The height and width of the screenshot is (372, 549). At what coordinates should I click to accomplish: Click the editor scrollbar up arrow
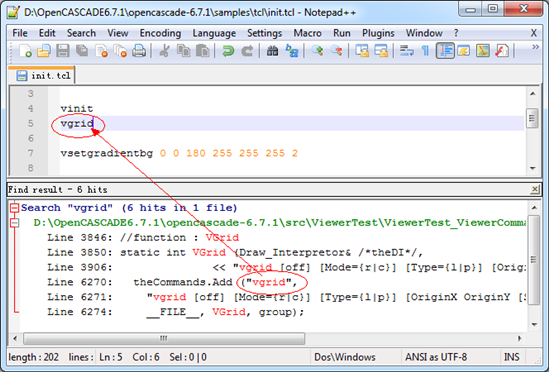coord(532,94)
